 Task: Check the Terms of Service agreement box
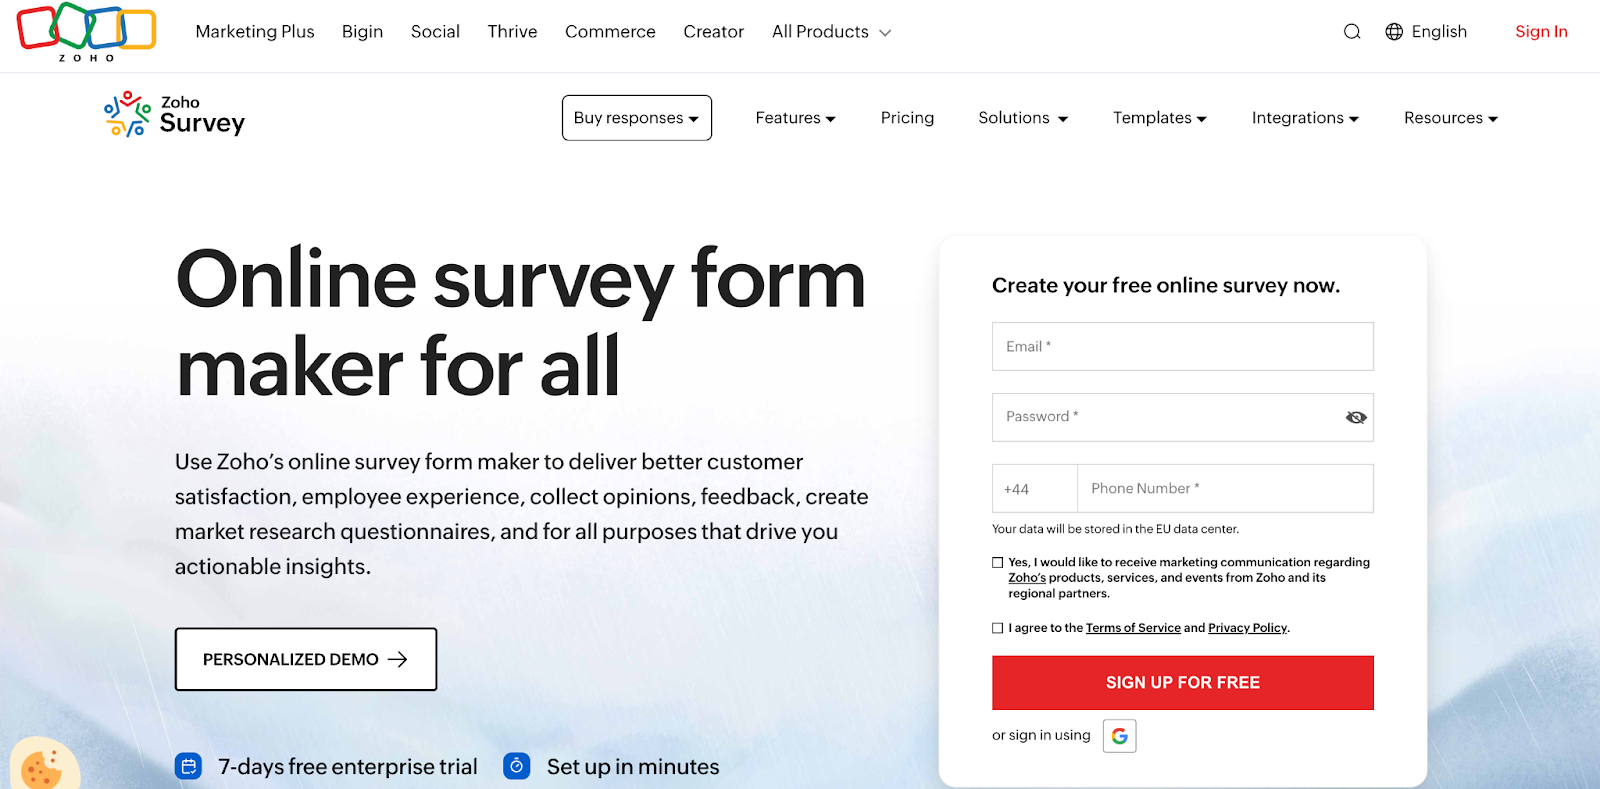click(x=997, y=627)
